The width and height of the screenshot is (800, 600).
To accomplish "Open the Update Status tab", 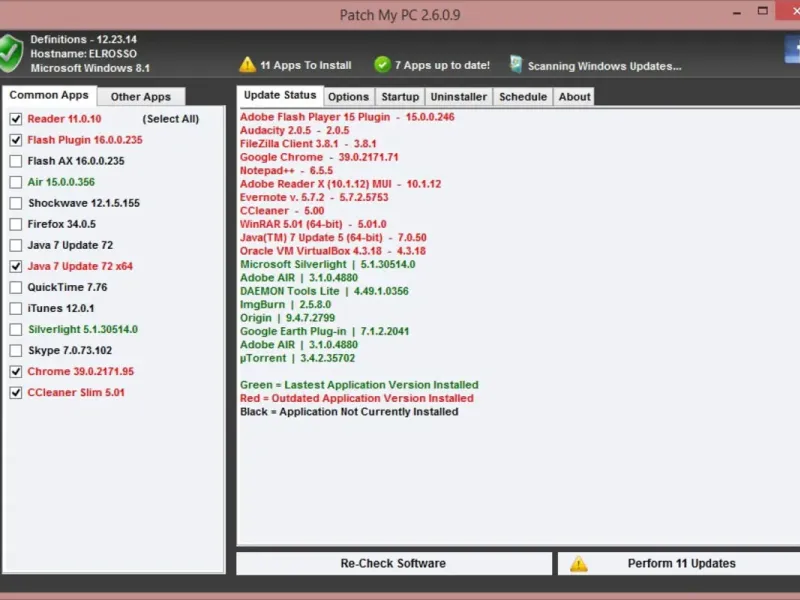I will 280,95.
